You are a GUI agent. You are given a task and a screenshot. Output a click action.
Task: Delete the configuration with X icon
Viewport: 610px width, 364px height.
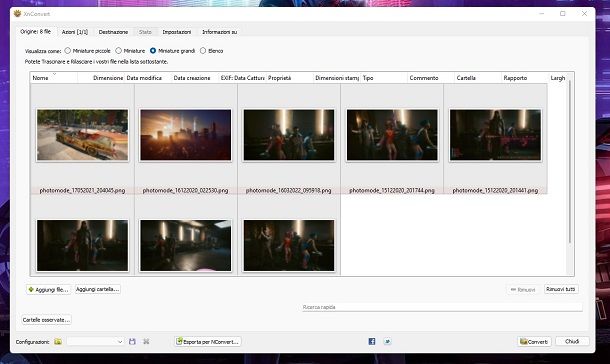click(x=146, y=341)
